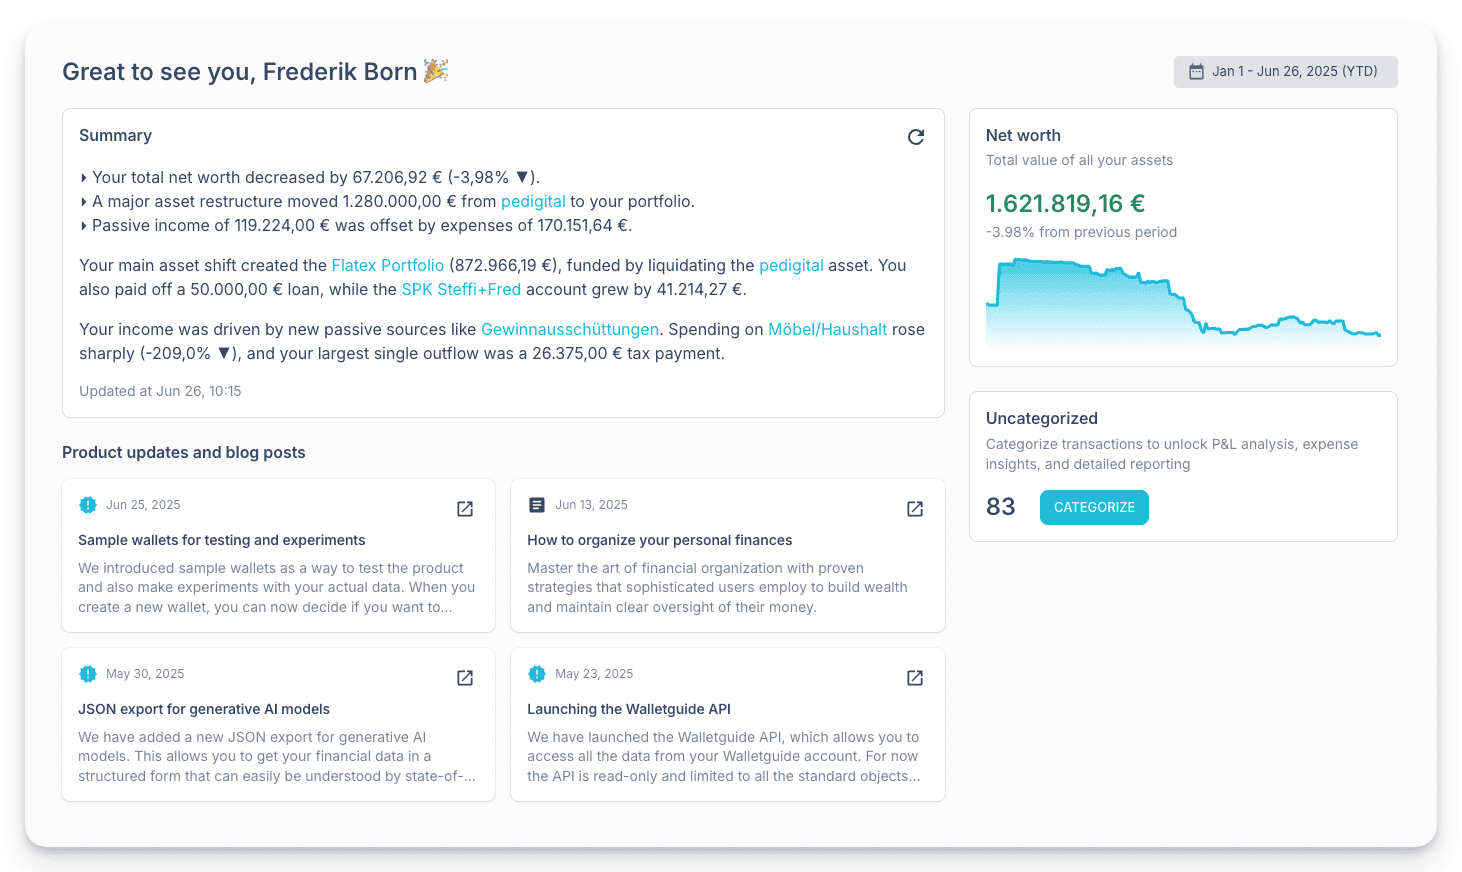The height and width of the screenshot is (872, 1462).
Task: Click the badge icon beside Jun 25, 2025
Action: click(x=88, y=505)
